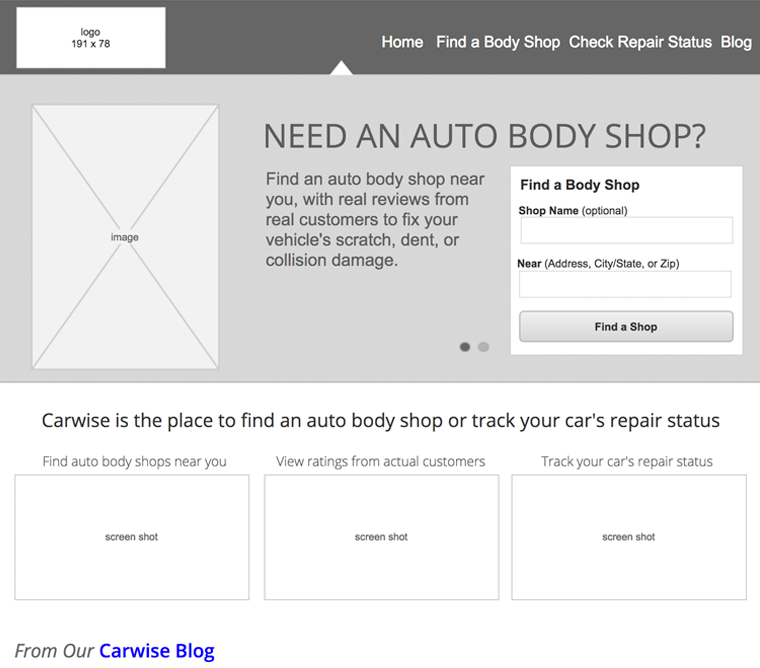Image resolution: width=760 pixels, height=668 pixels.
Task: Open Check Repair Status page
Action: pos(640,42)
